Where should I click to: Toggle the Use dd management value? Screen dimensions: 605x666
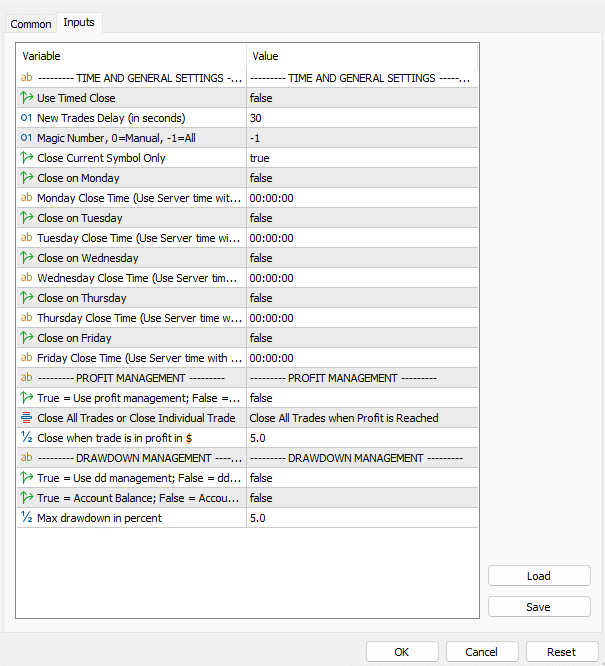pos(362,478)
